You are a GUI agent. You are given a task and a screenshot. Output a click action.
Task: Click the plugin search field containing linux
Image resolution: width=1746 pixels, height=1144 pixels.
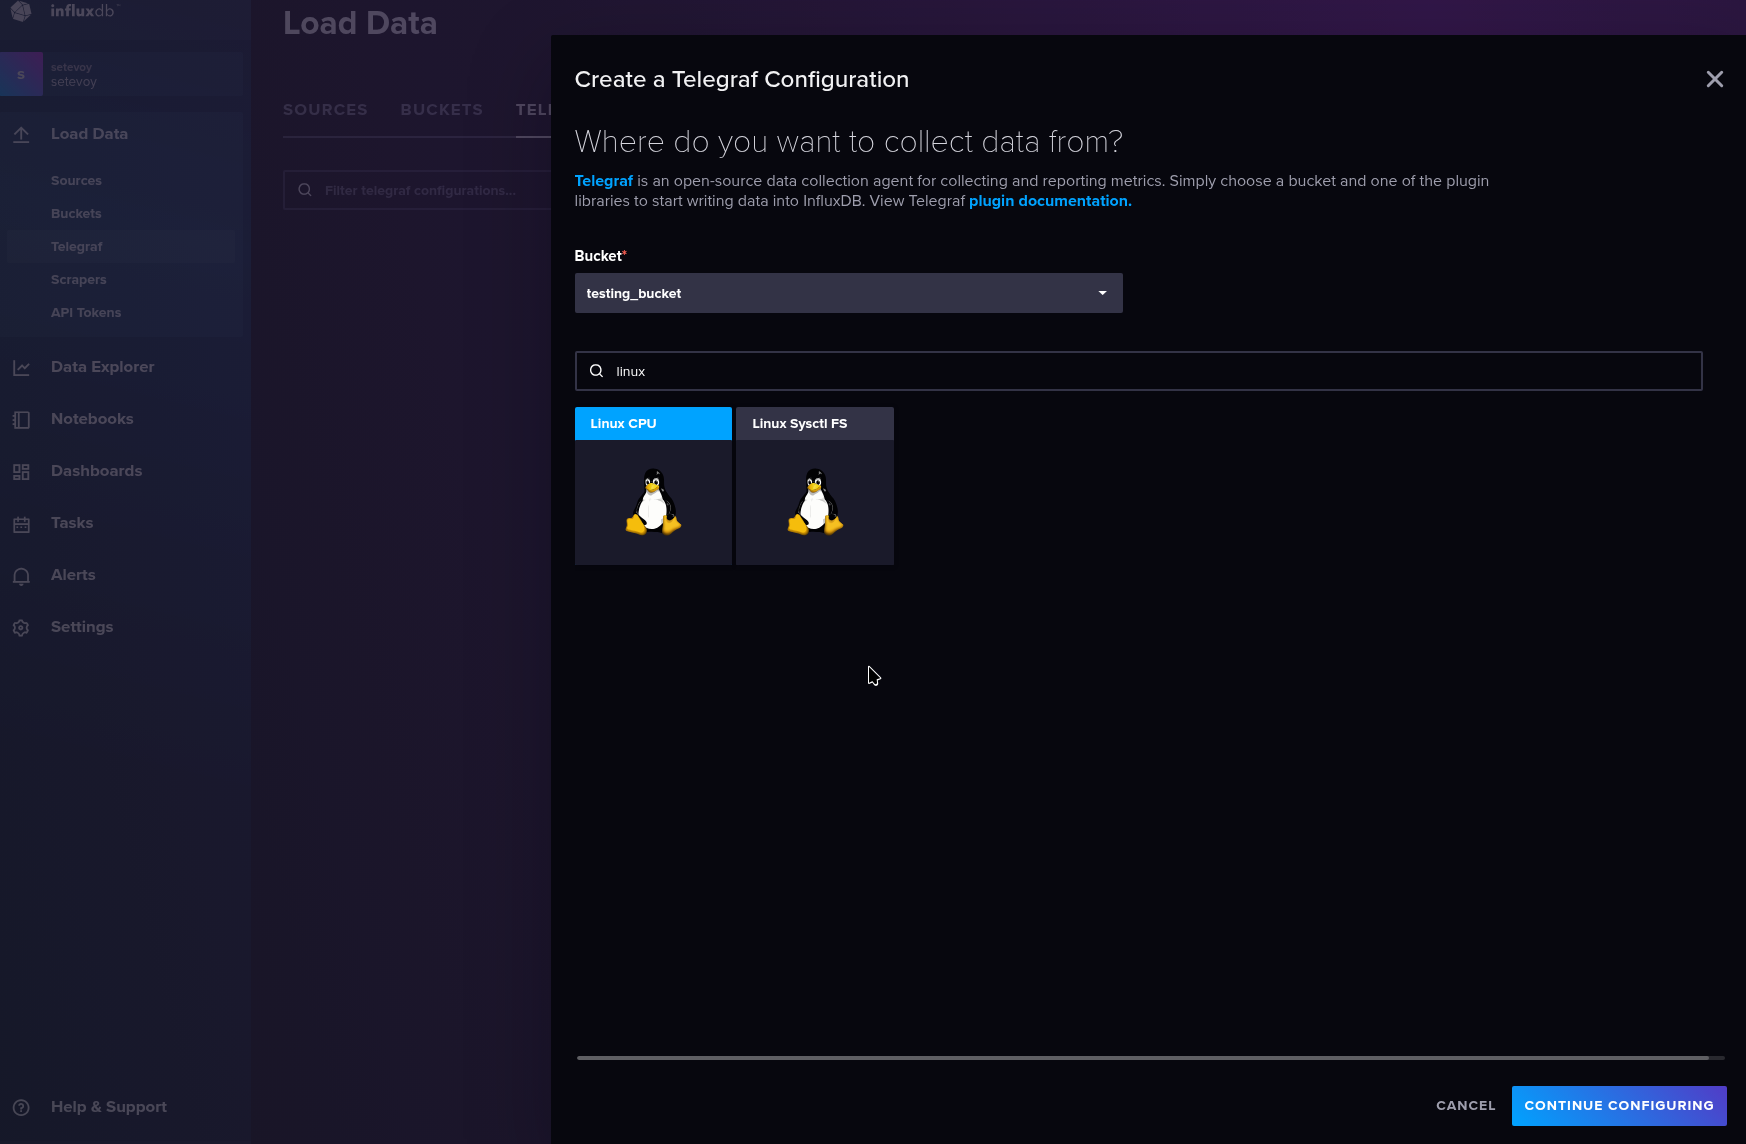[x=1150, y=371]
